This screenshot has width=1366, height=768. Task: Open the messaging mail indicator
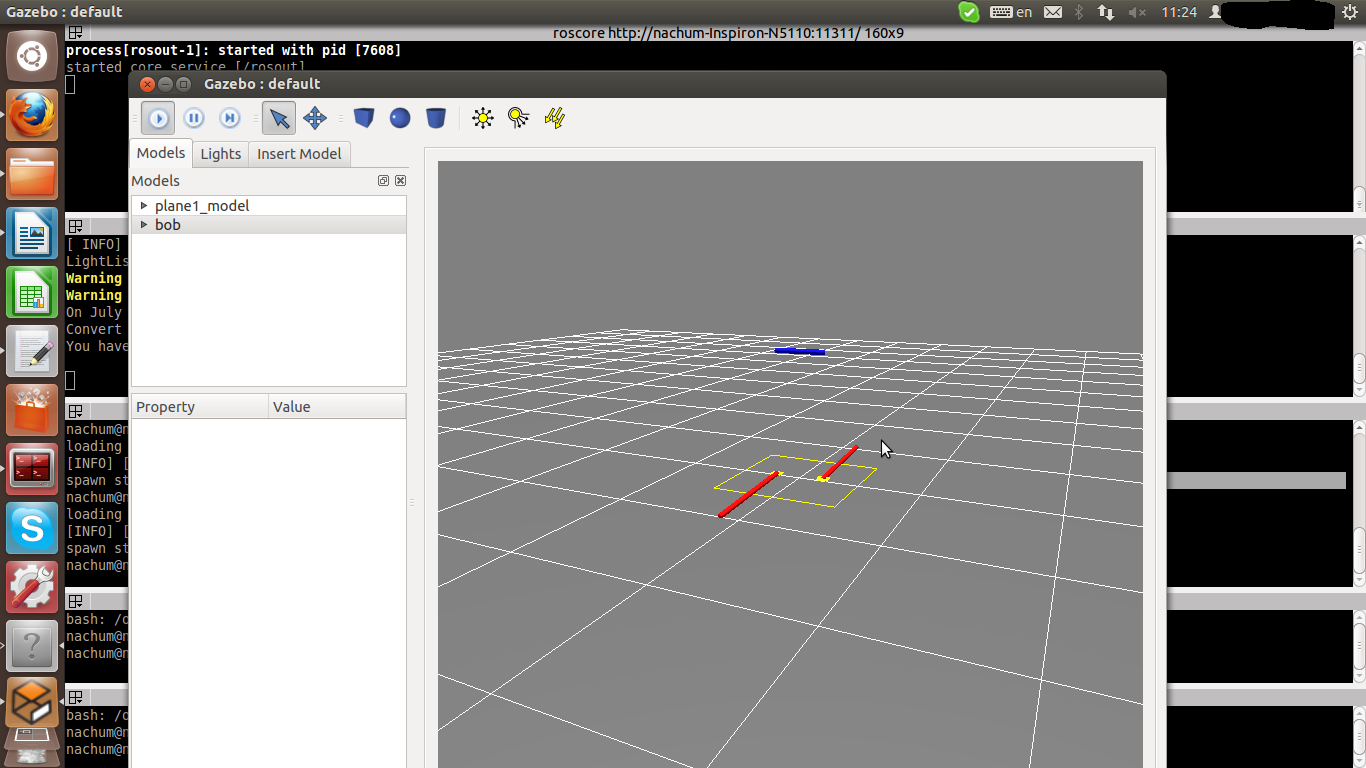(1053, 12)
